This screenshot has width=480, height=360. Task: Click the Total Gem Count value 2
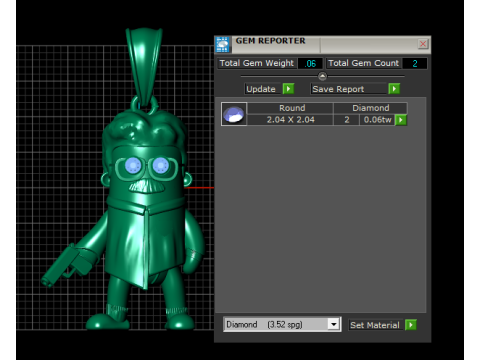point(415,63)
